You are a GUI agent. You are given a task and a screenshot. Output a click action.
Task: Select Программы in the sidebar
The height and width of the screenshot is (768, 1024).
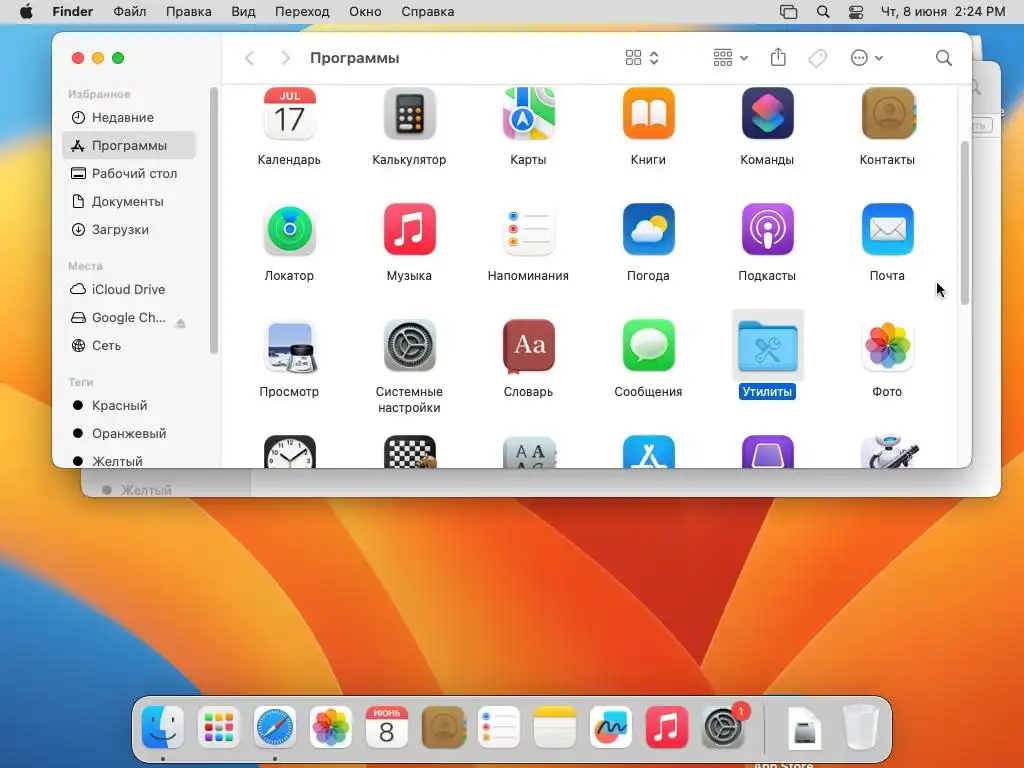coord(129,146)
